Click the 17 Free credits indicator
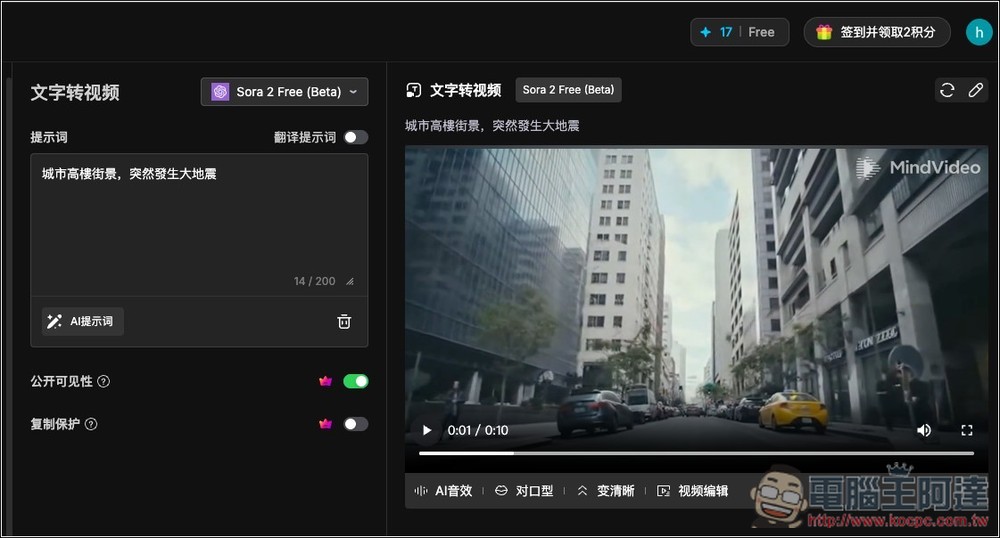Image resolution: width=1000 pixels, height=538 pixels. tap(739, 32)
